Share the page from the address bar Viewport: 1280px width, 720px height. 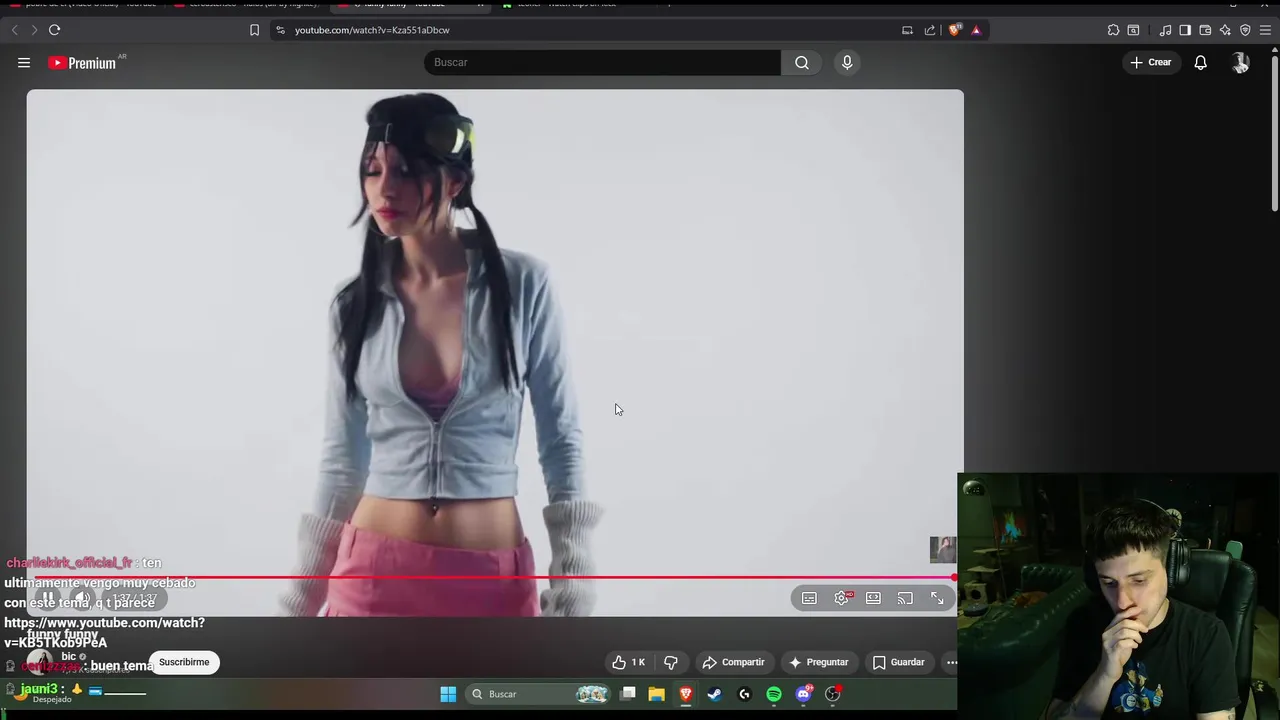tap(930, 30)
